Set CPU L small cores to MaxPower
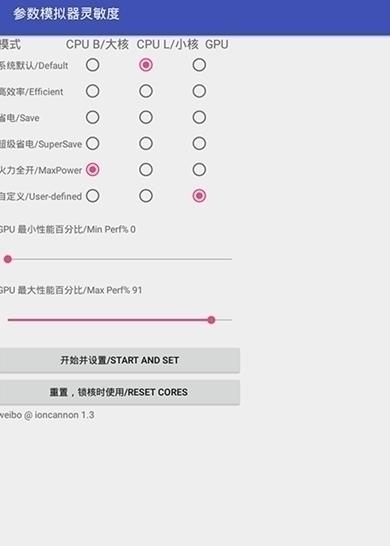The width and height of the screenshot is (390, 546). 146,170
